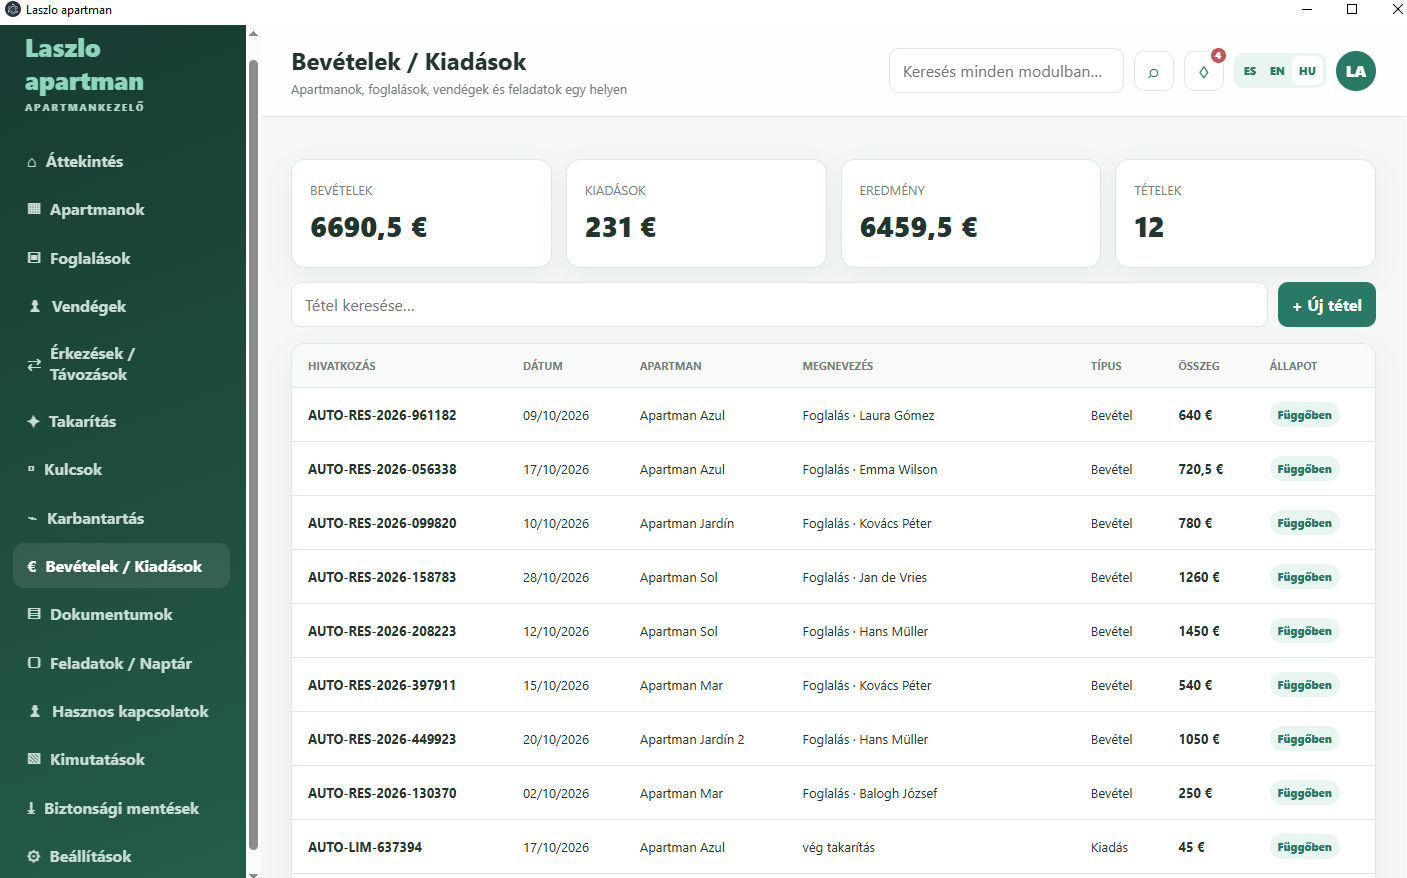Click the Takarítás sparkle icon
This screenshot has height=878, width=1407.
[x=33, y=422]
